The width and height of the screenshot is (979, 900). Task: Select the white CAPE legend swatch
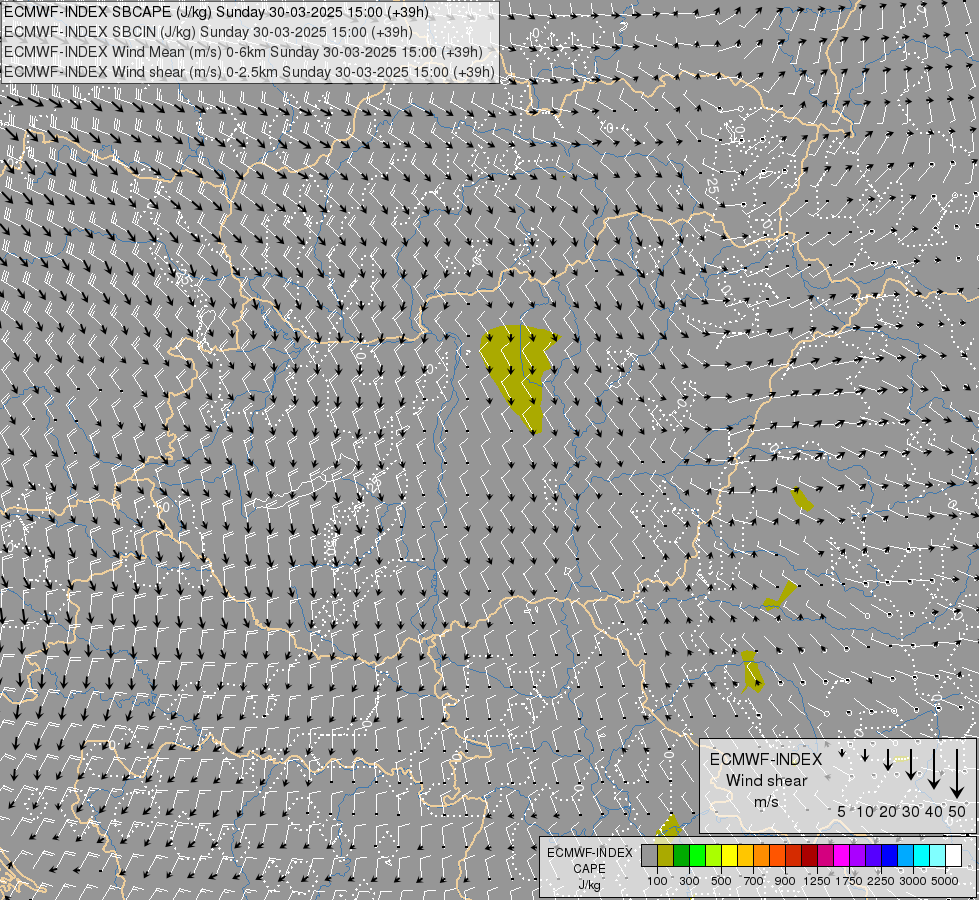[x=953, y=856]
